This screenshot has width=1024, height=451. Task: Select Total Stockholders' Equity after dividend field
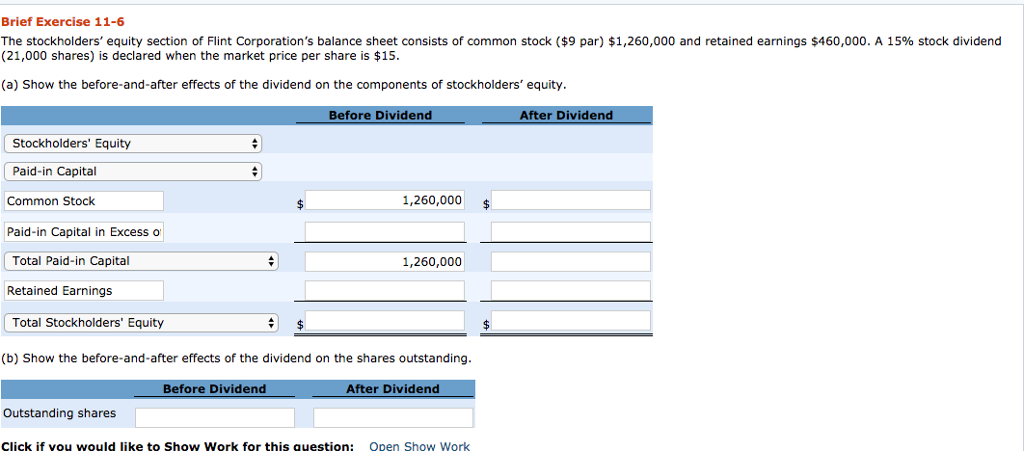click(571, 320)
